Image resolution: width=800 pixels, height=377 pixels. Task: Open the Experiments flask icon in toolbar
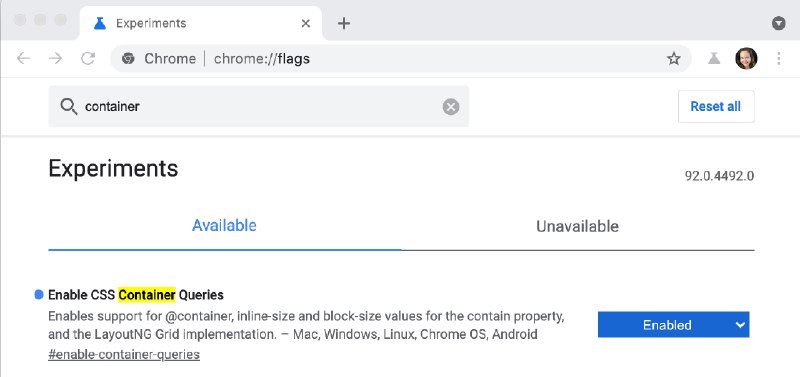(714, 59)
